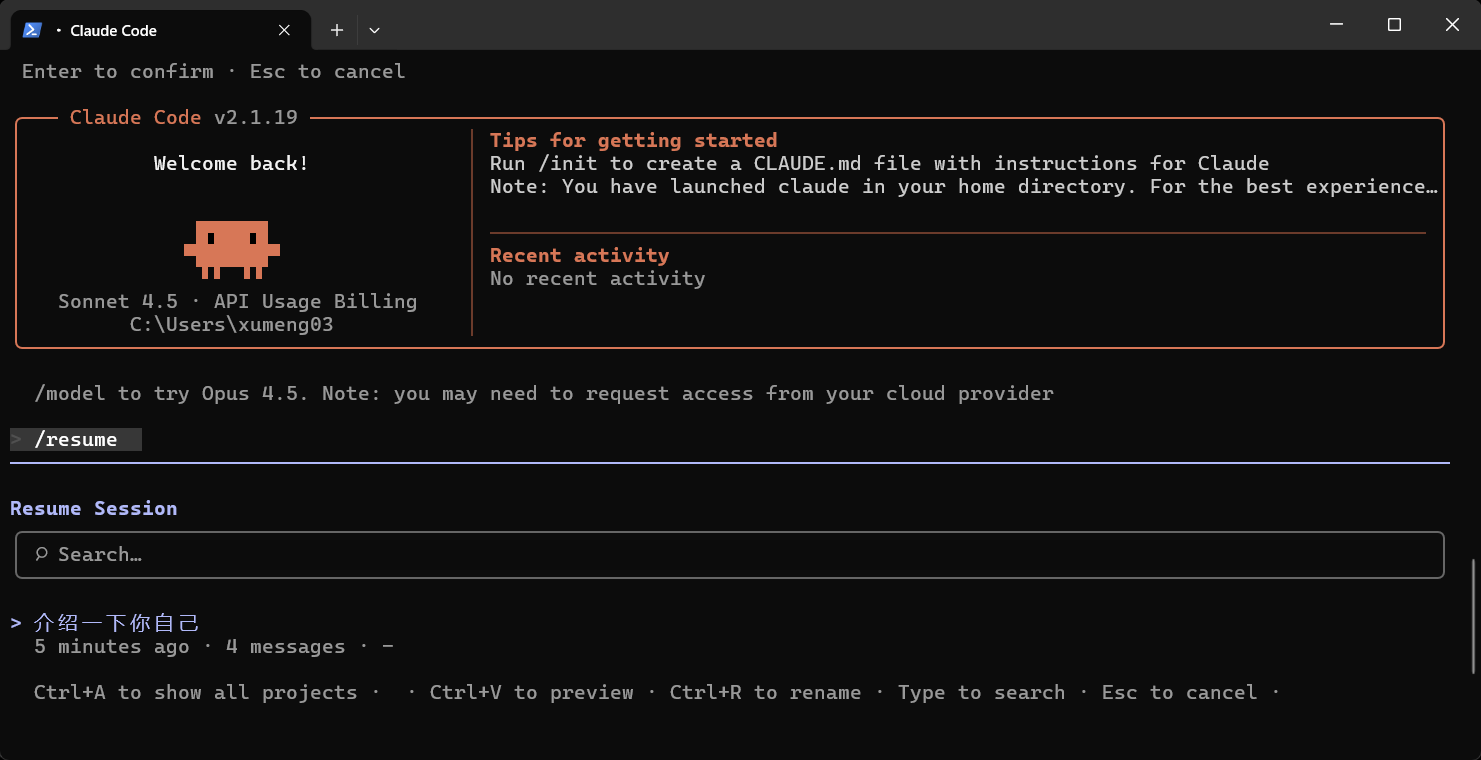Focus the Search… field under Resume Session
The image size is (1481, 760).
click(x=730, y=554)
